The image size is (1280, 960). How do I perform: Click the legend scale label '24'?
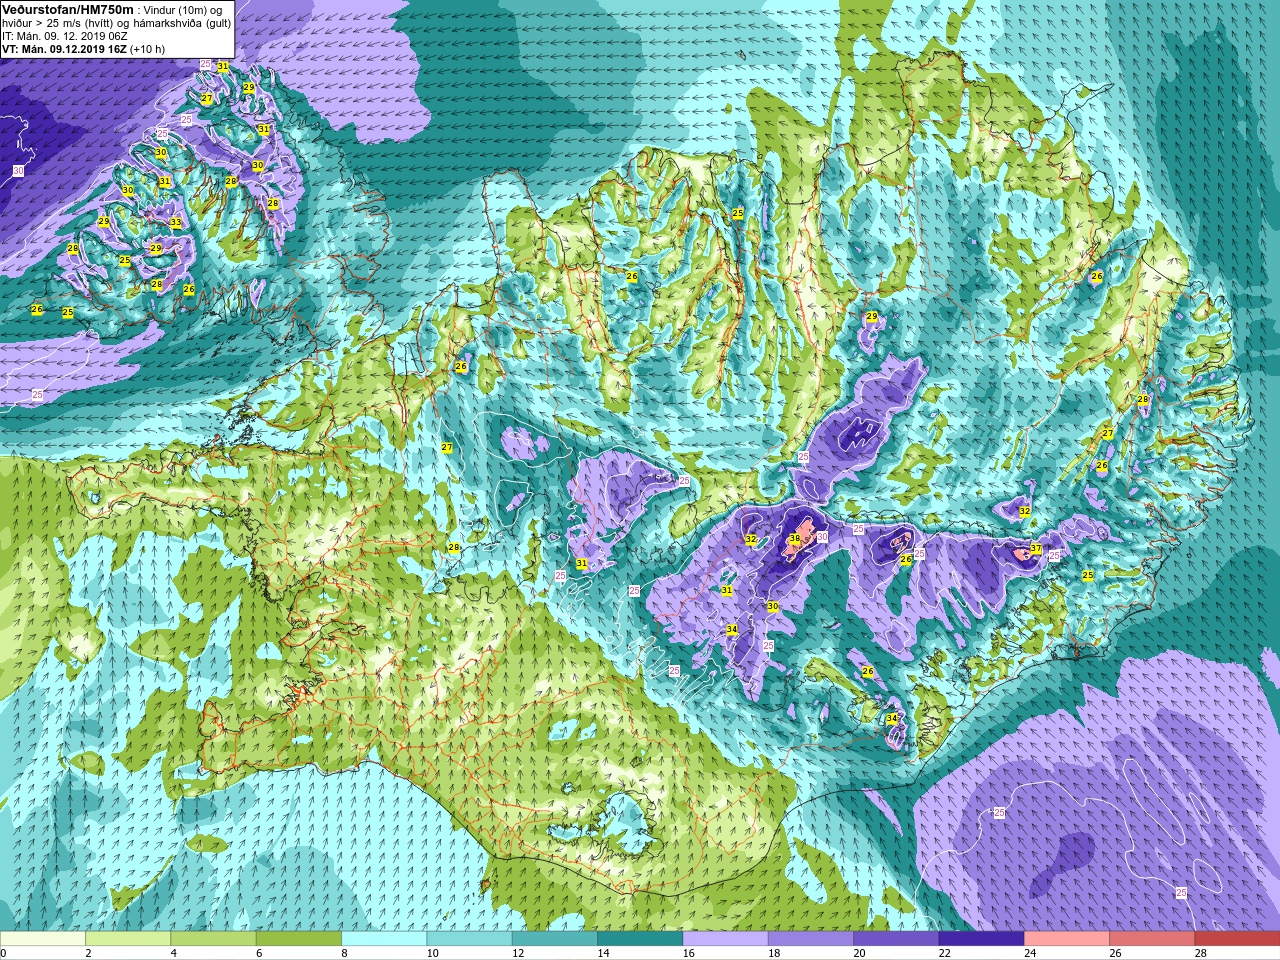click(x=1030, y=953)
